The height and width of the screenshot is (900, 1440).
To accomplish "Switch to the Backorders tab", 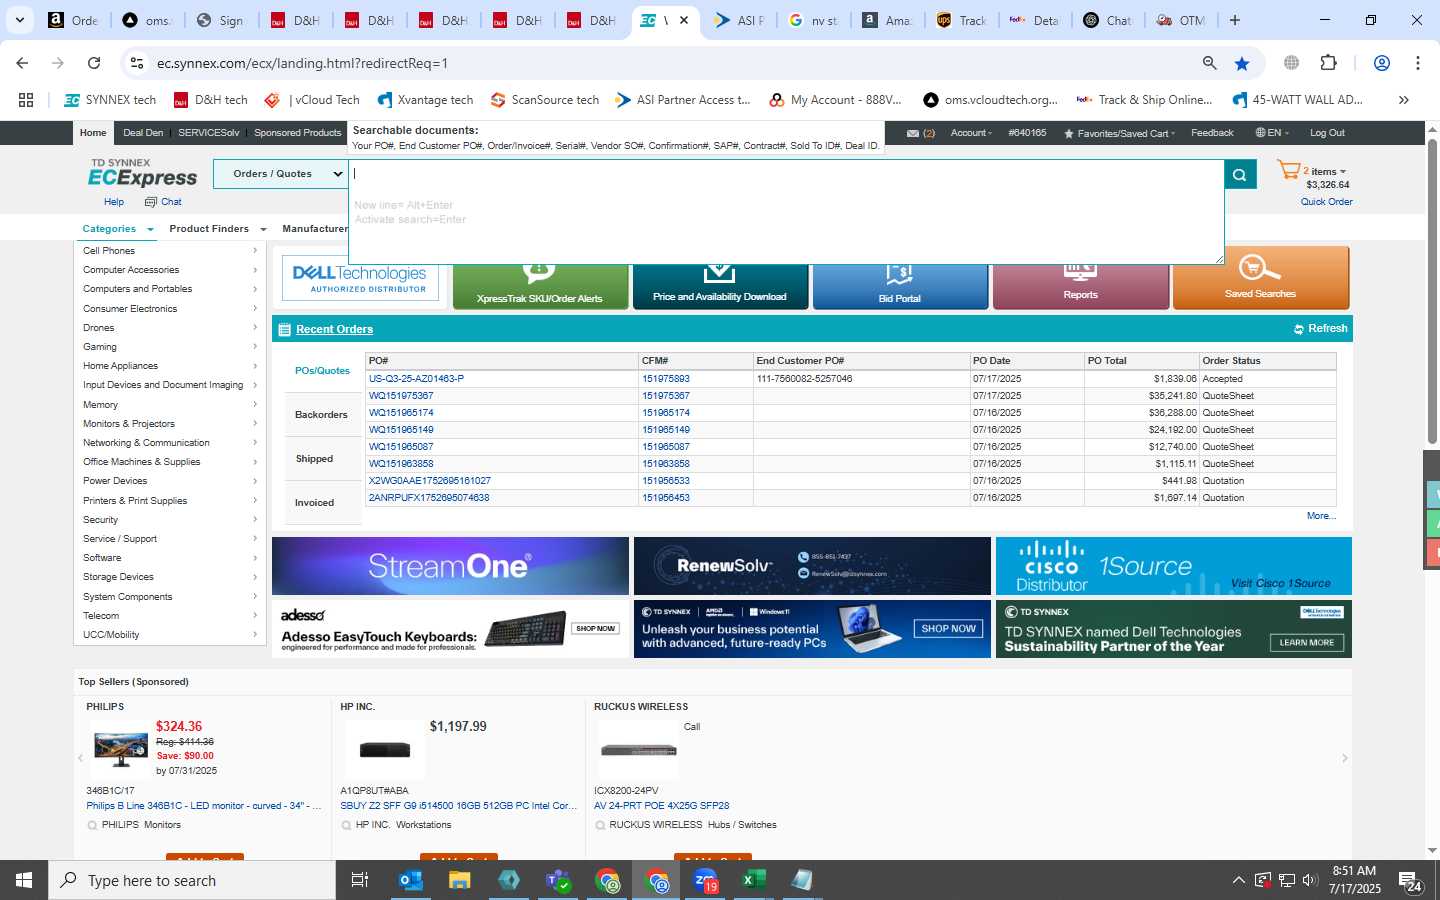I will point(321,415).
